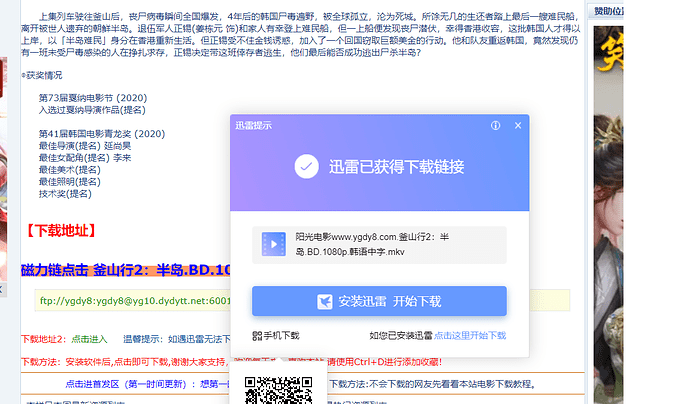Click the checkmark success icon
The width and height of the screenshot is (690, 404).
306,167
